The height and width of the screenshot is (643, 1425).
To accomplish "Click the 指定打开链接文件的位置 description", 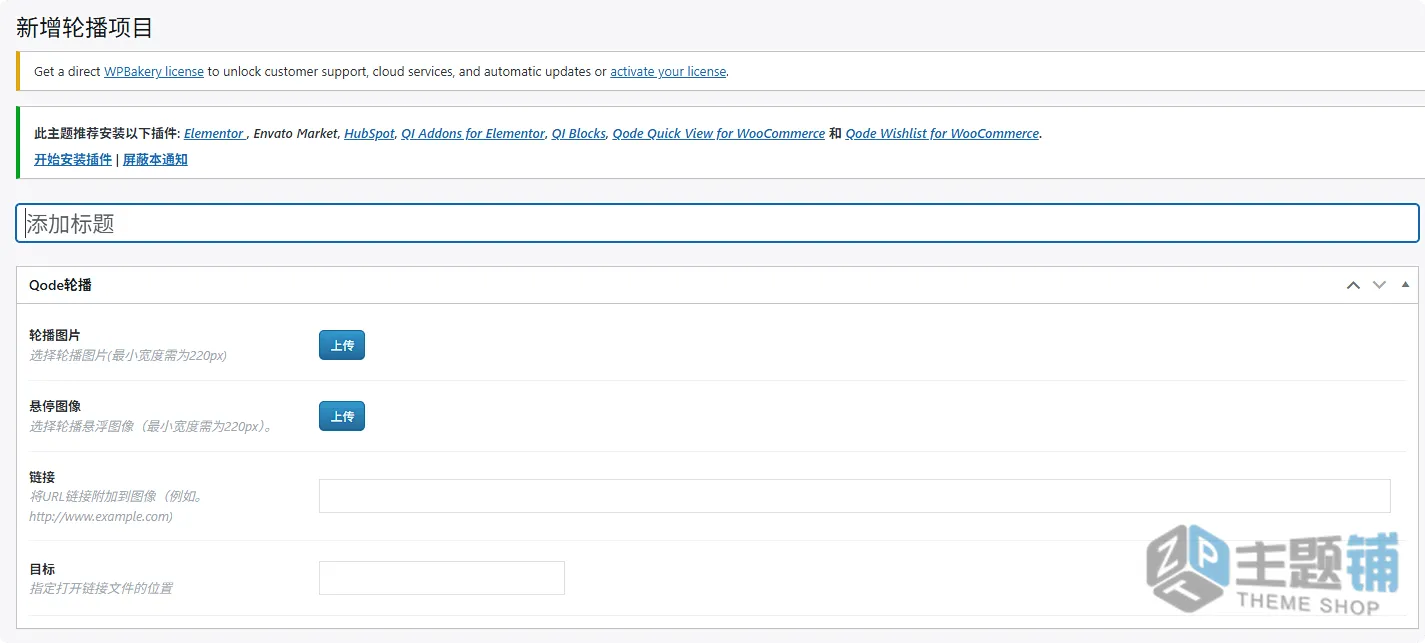I will pyautogui.click(x=101, y=588).
